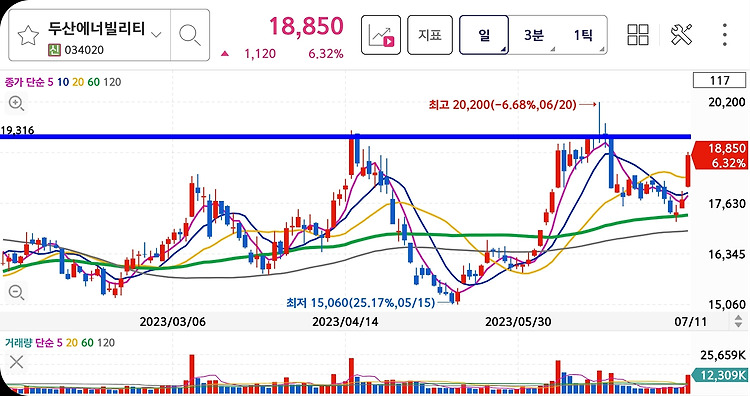Click the 2023/05/30 date axis label
The height and width of the screenshot is (396, 750).
[x=518, y=321]
